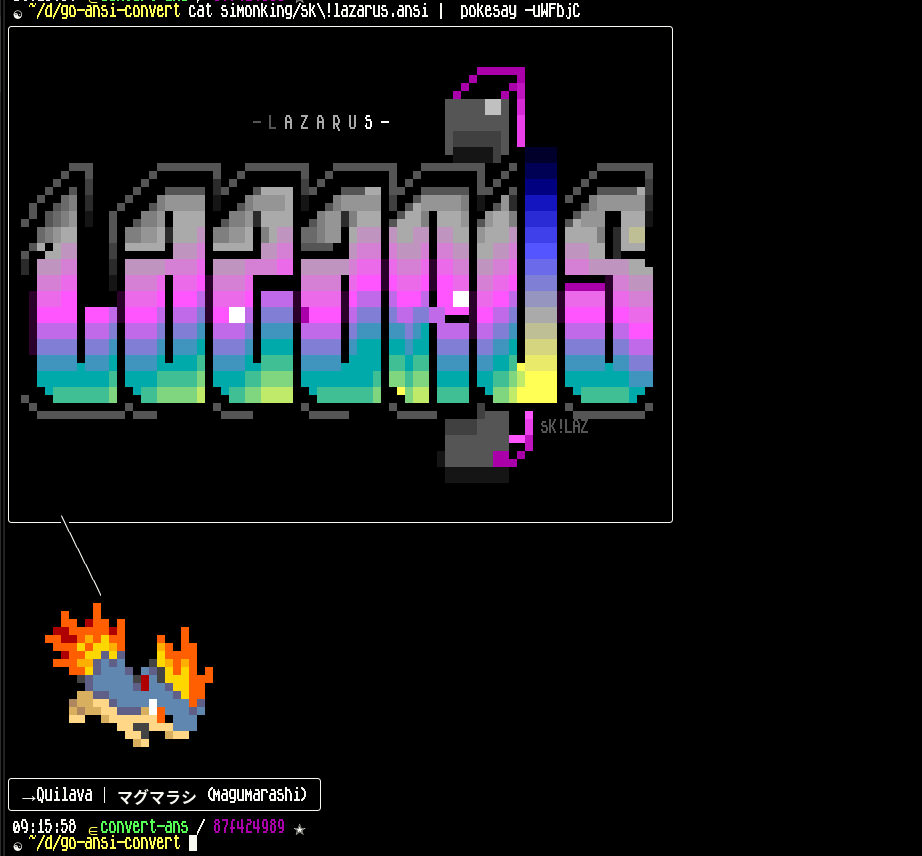This screenshot has height=856, width=922.
Task: Click the gray block below the Lazarus logo
Action: point(477,446)
